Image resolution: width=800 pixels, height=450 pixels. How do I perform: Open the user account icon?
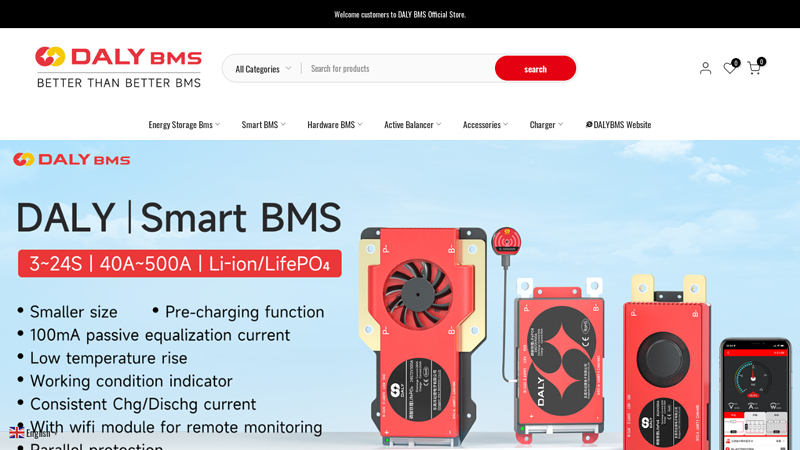coord(705,68)
